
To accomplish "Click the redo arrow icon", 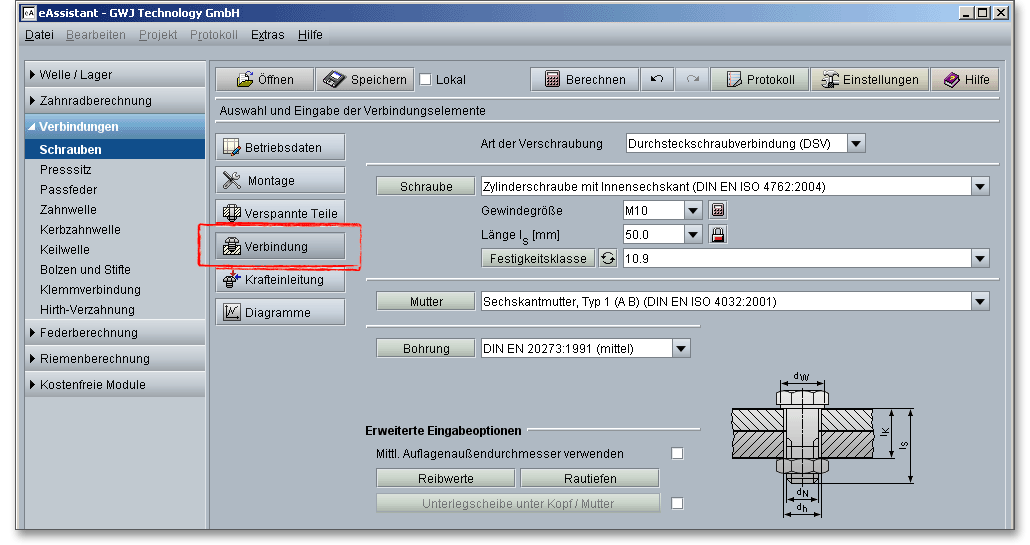I will [x=692, y=80].
